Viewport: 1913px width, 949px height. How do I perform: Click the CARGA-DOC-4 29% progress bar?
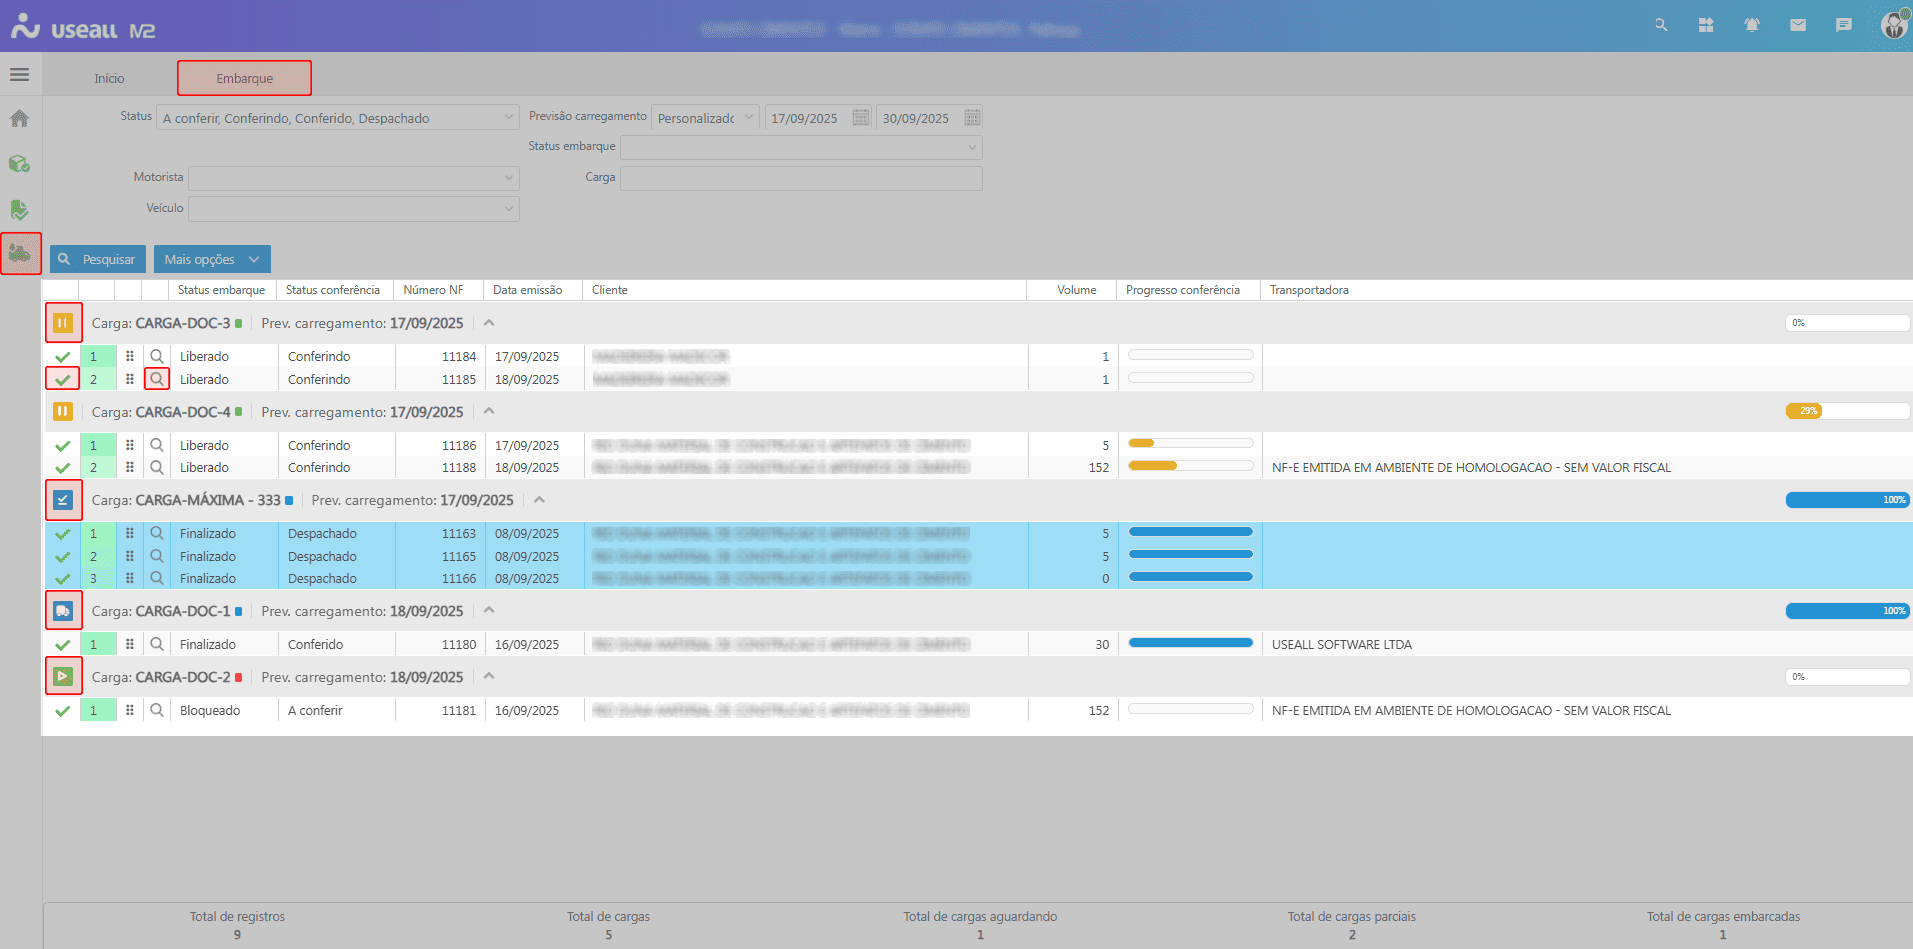(1847, 411)
